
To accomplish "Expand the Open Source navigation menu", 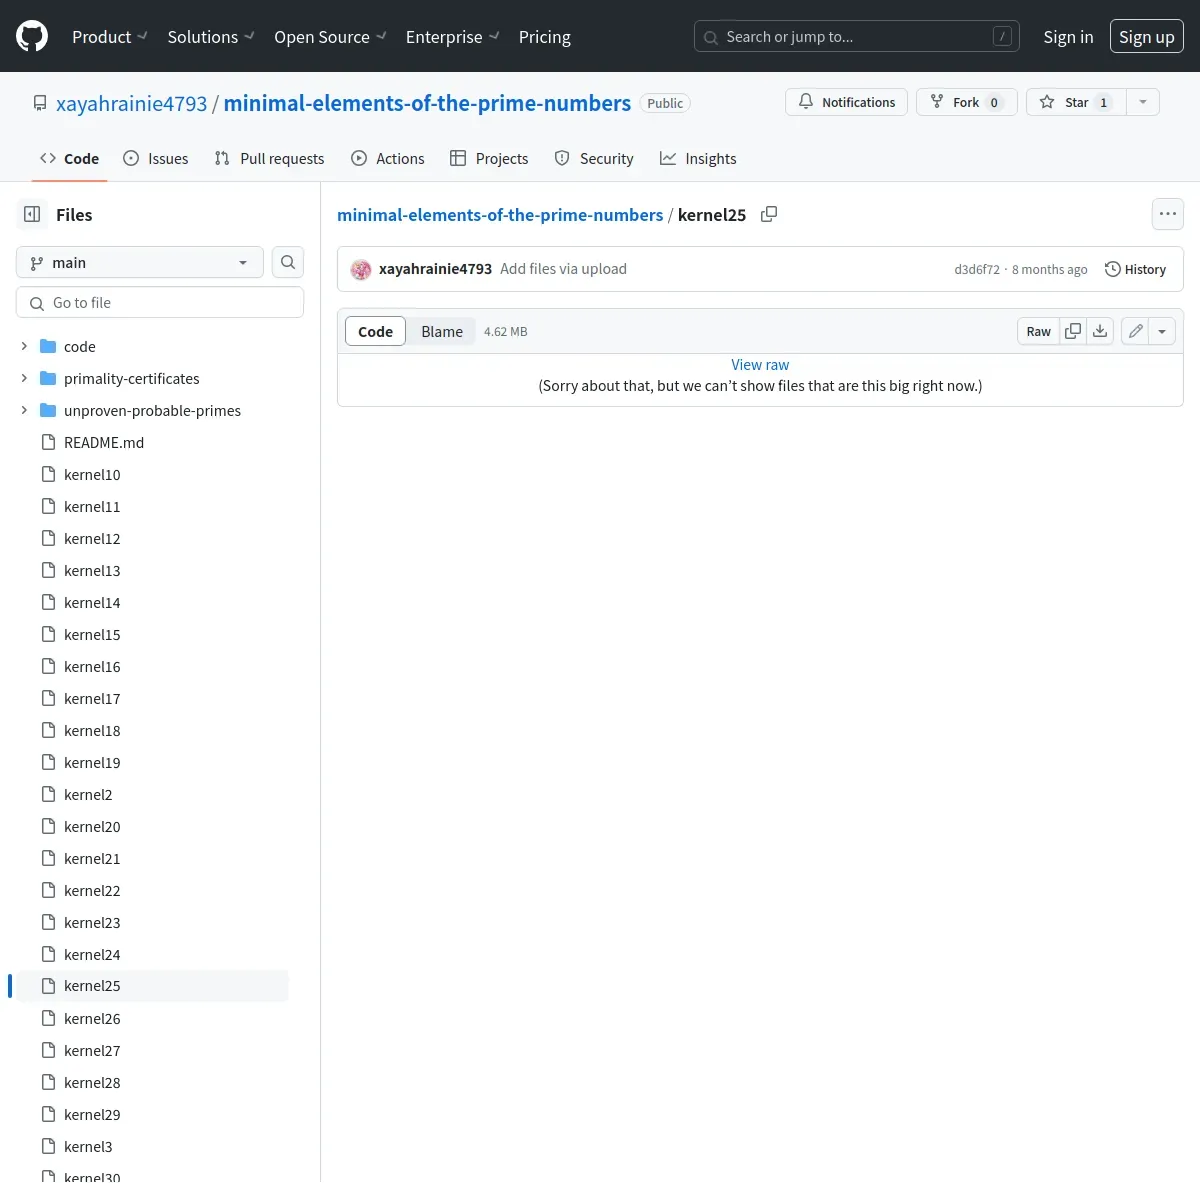I will 330,37.
